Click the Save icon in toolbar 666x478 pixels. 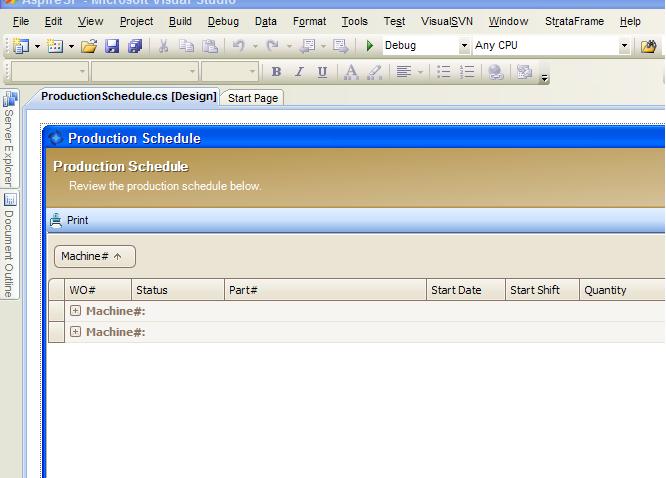(x=112, y=46)
